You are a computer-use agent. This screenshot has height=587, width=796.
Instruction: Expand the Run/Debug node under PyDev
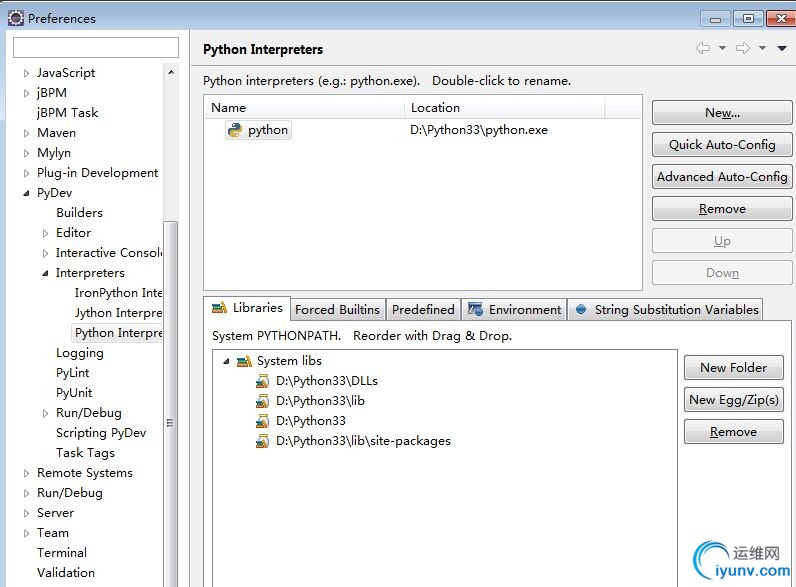[x=45, y=413]
